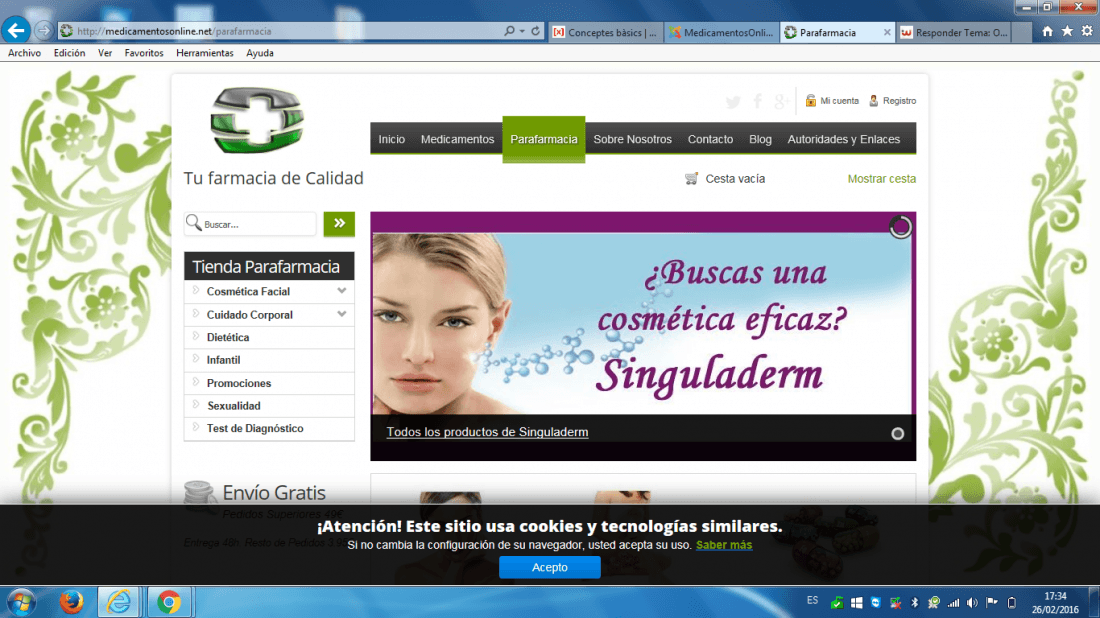
Task: Open the Windows Start button
Action: click(21, 602)
